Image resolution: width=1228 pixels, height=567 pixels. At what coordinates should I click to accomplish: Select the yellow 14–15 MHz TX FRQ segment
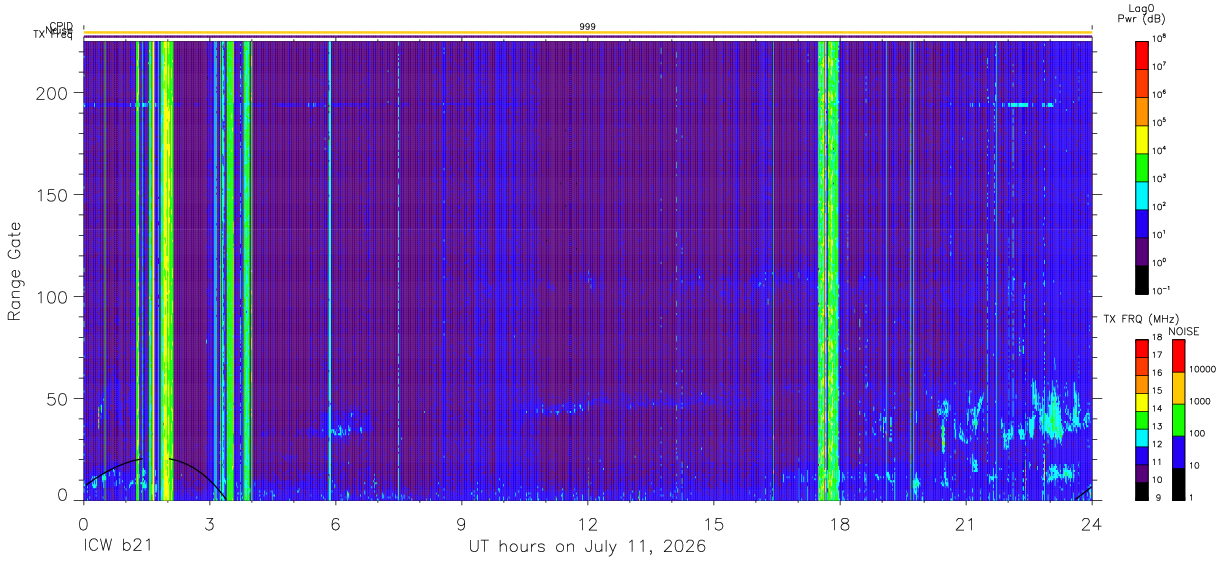(1142, 401)
